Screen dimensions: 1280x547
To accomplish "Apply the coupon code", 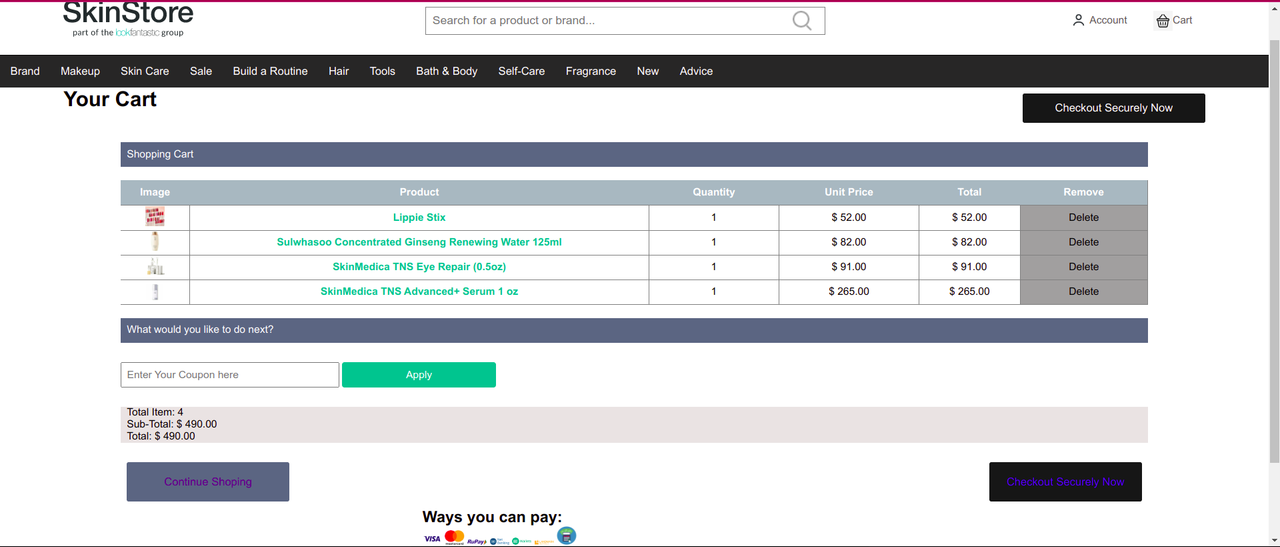I will 419,375.
